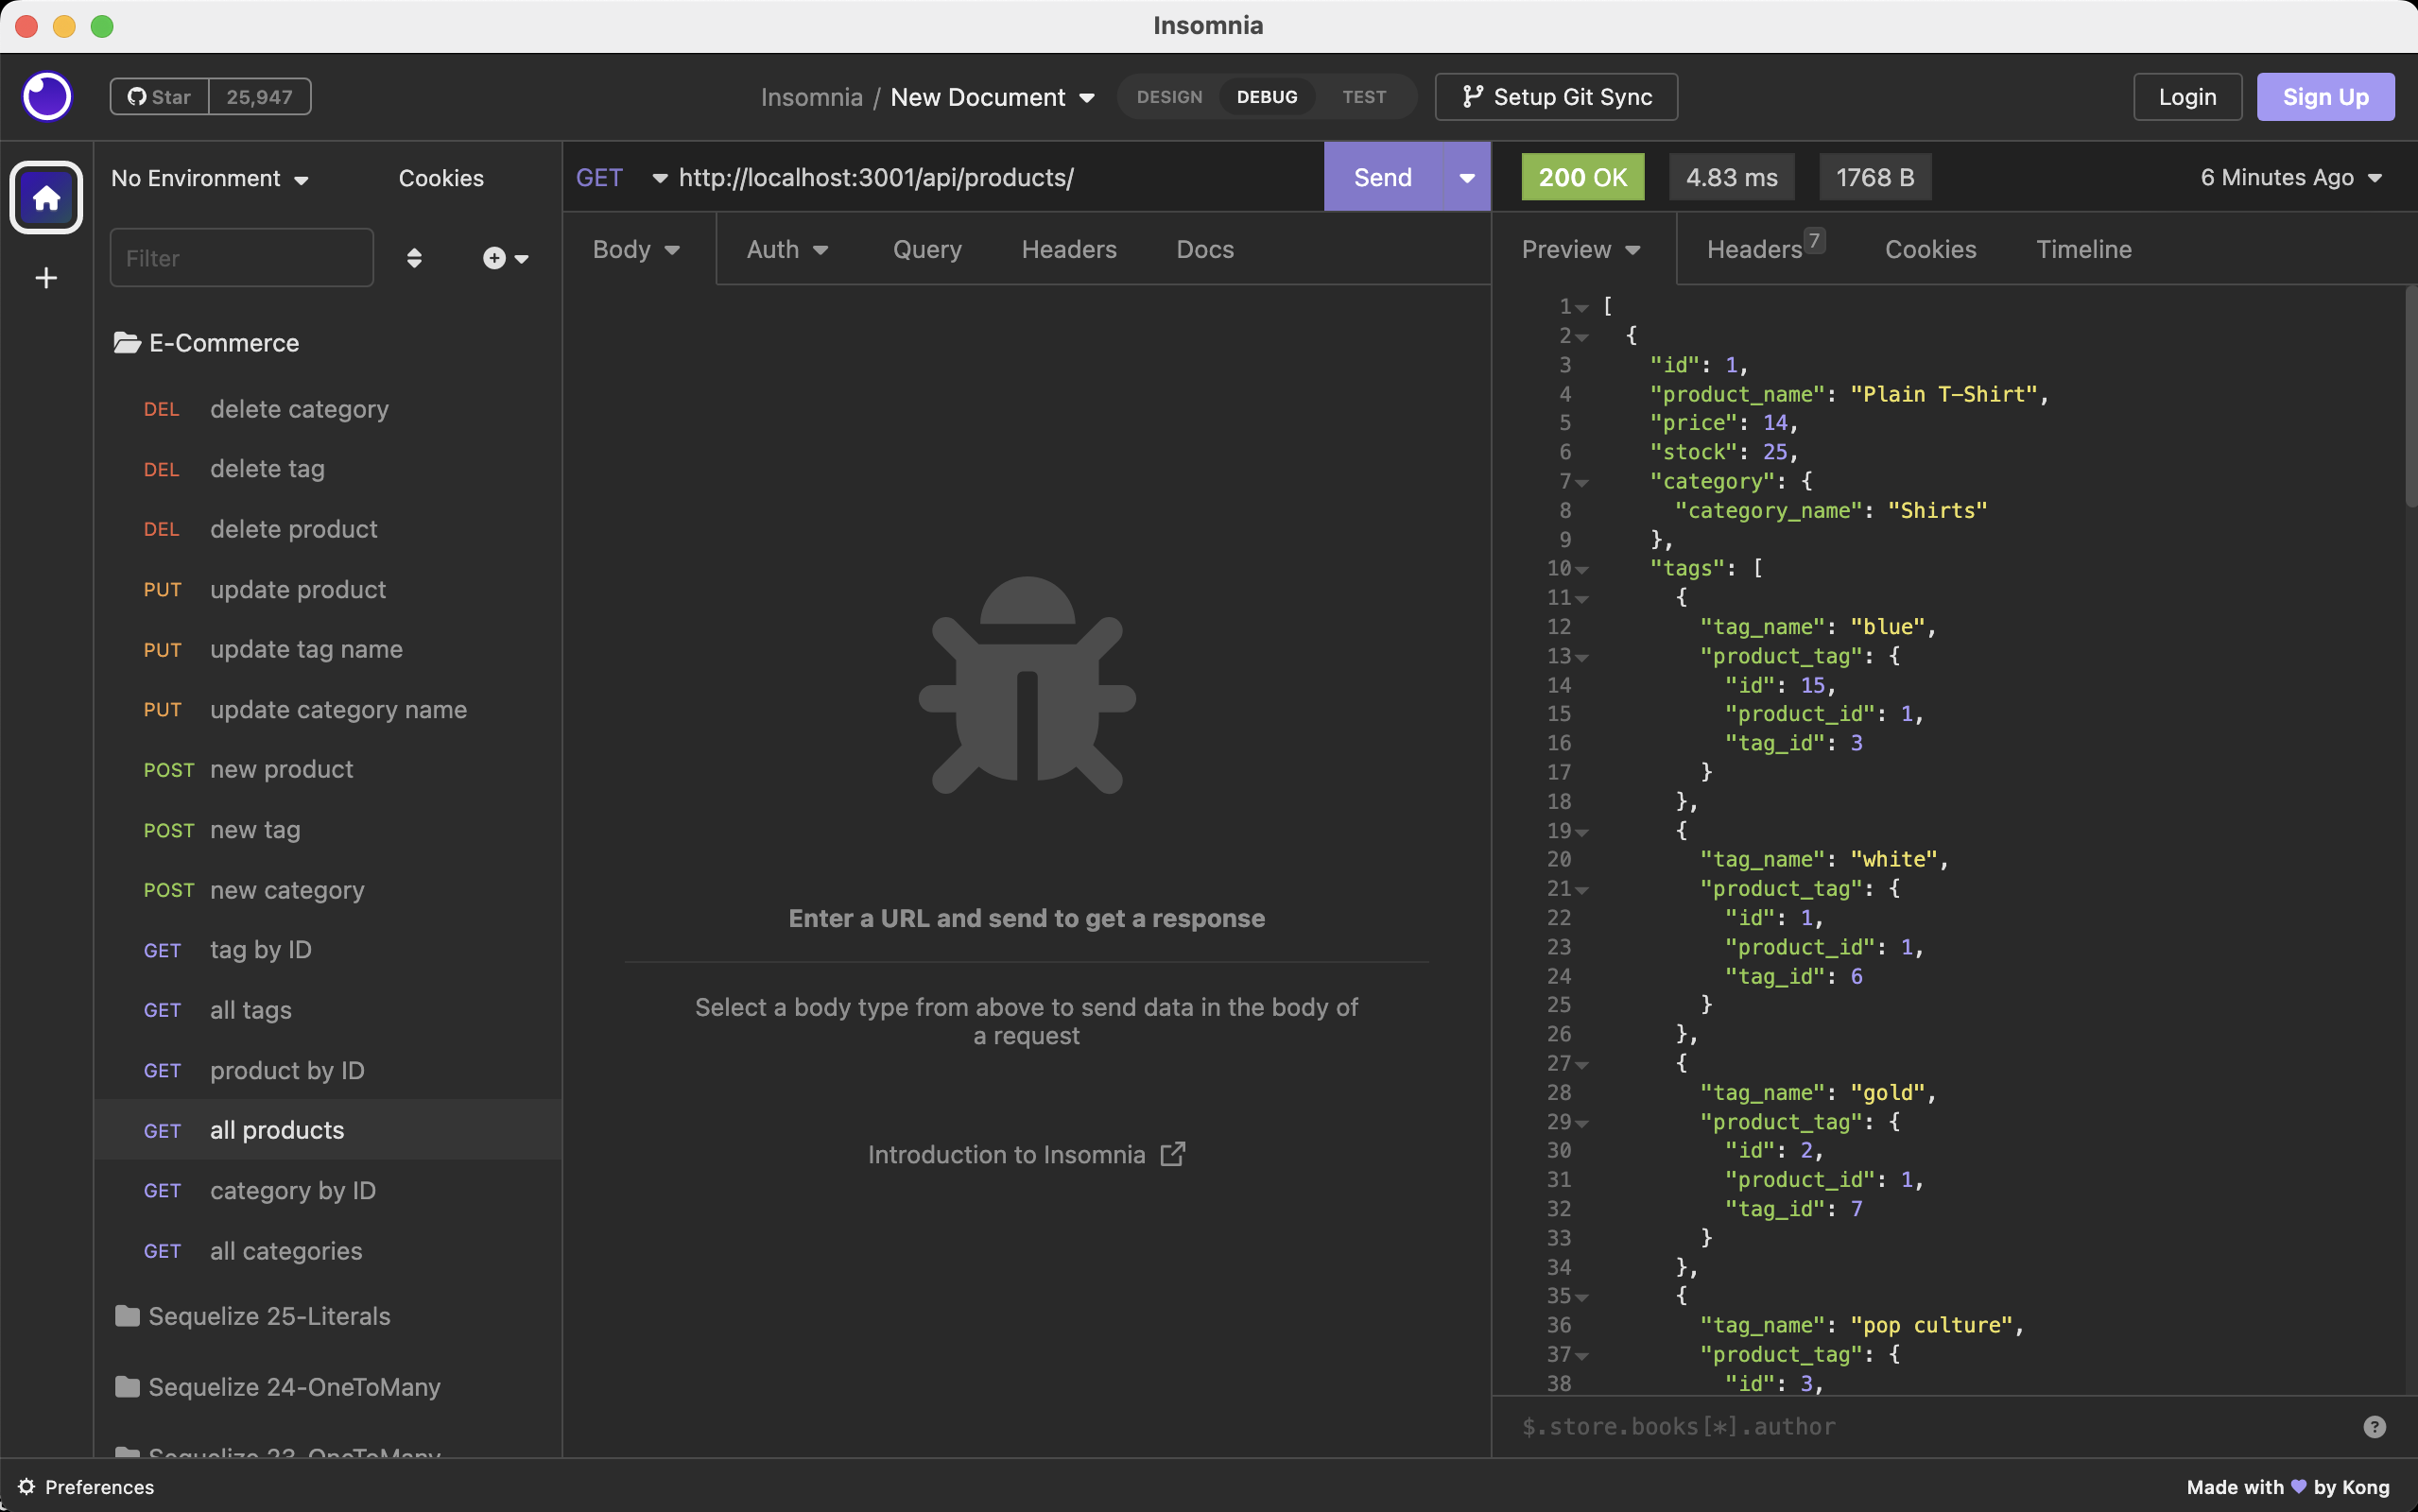Click the help question mark icon bottom right
This screenshot has height=1512, width=2418.
pos(2374,1426)
